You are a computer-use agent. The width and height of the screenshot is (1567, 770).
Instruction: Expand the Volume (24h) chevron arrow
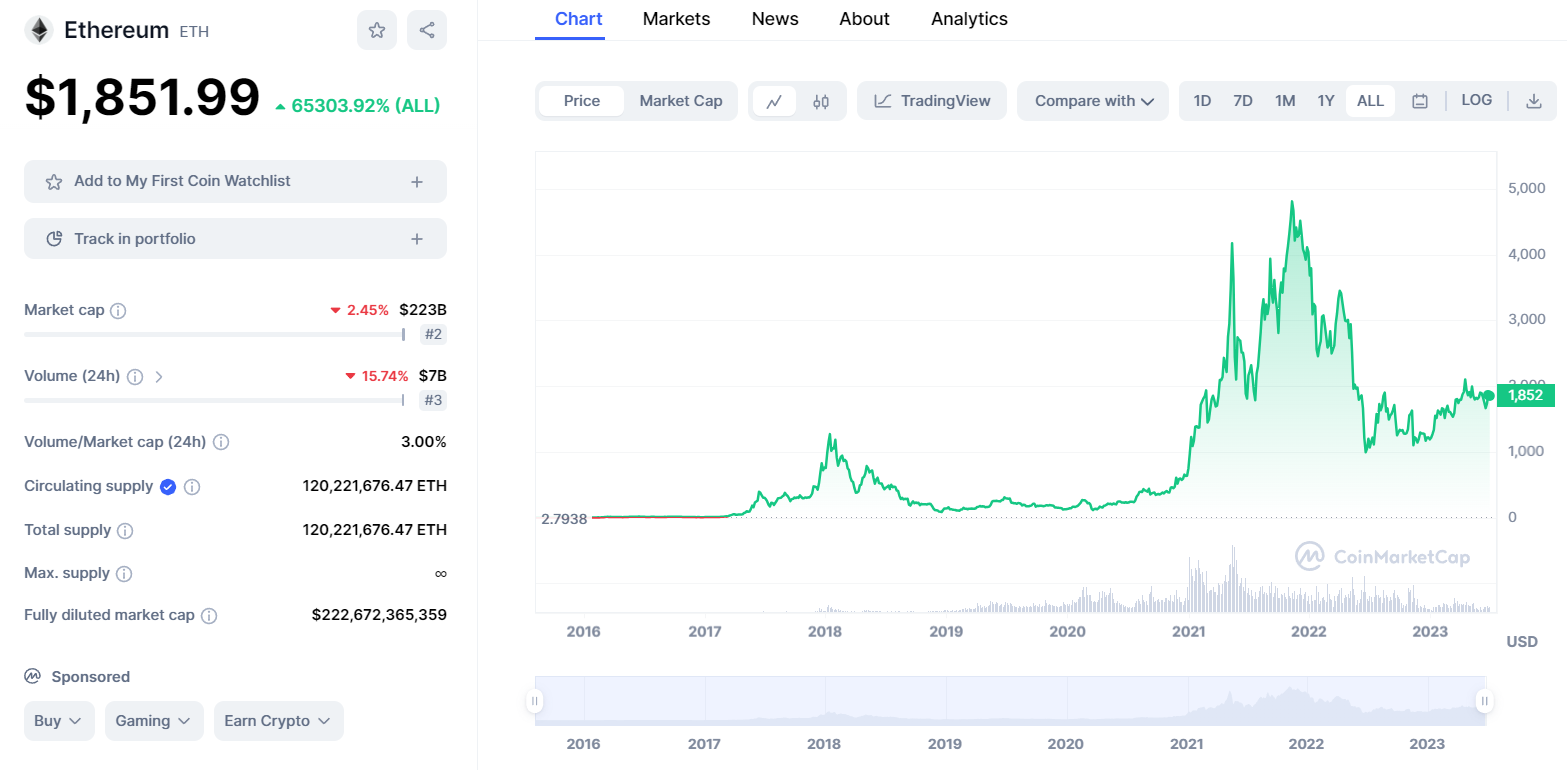(159, 377)
